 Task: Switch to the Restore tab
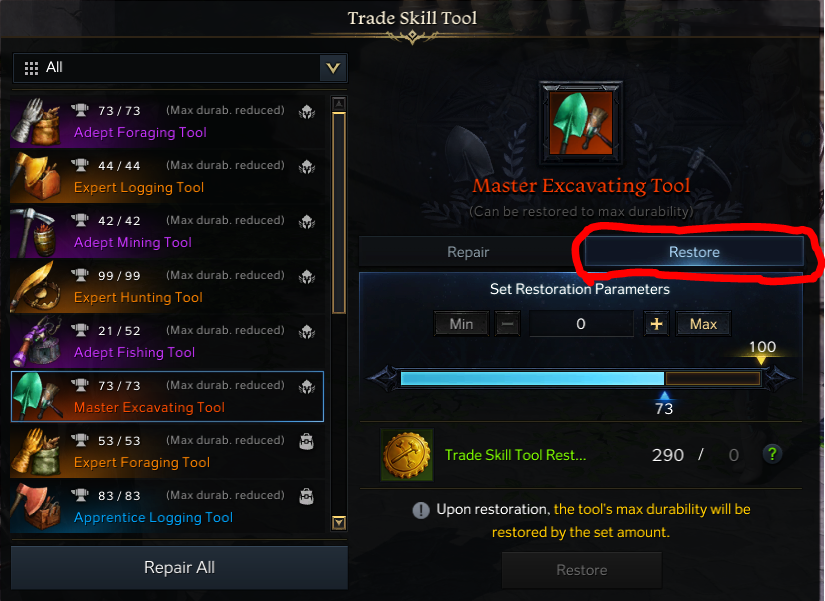(694, 252)
